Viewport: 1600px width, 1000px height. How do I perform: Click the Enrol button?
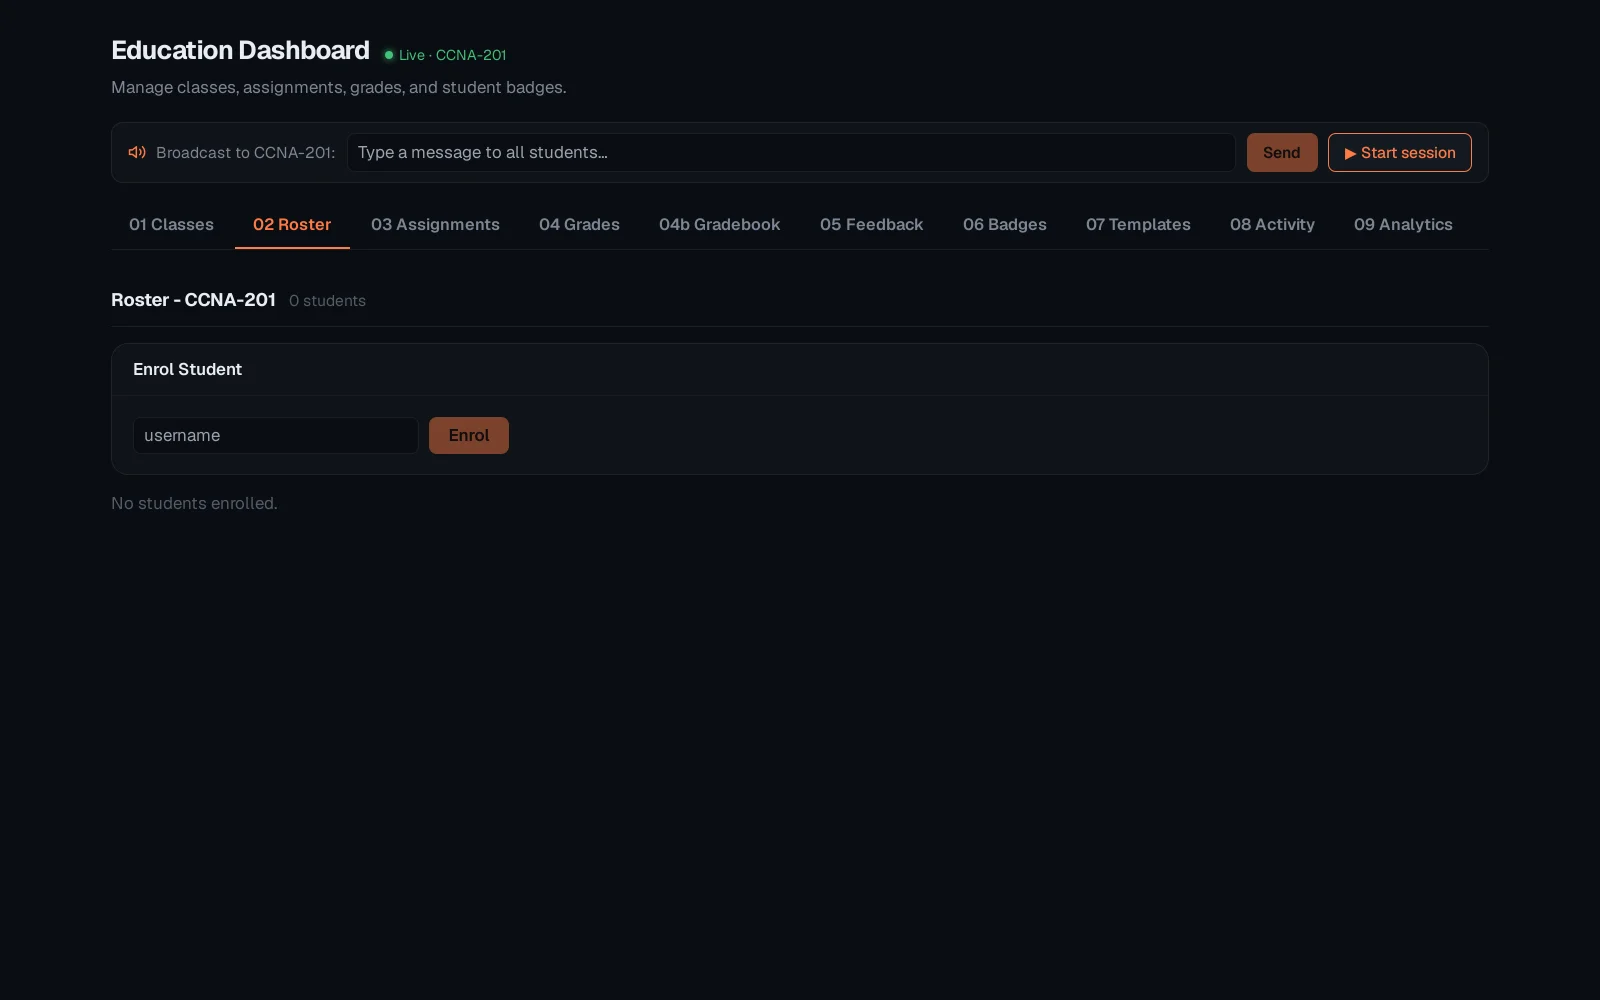pyautogui.click(x=469, y=435)
